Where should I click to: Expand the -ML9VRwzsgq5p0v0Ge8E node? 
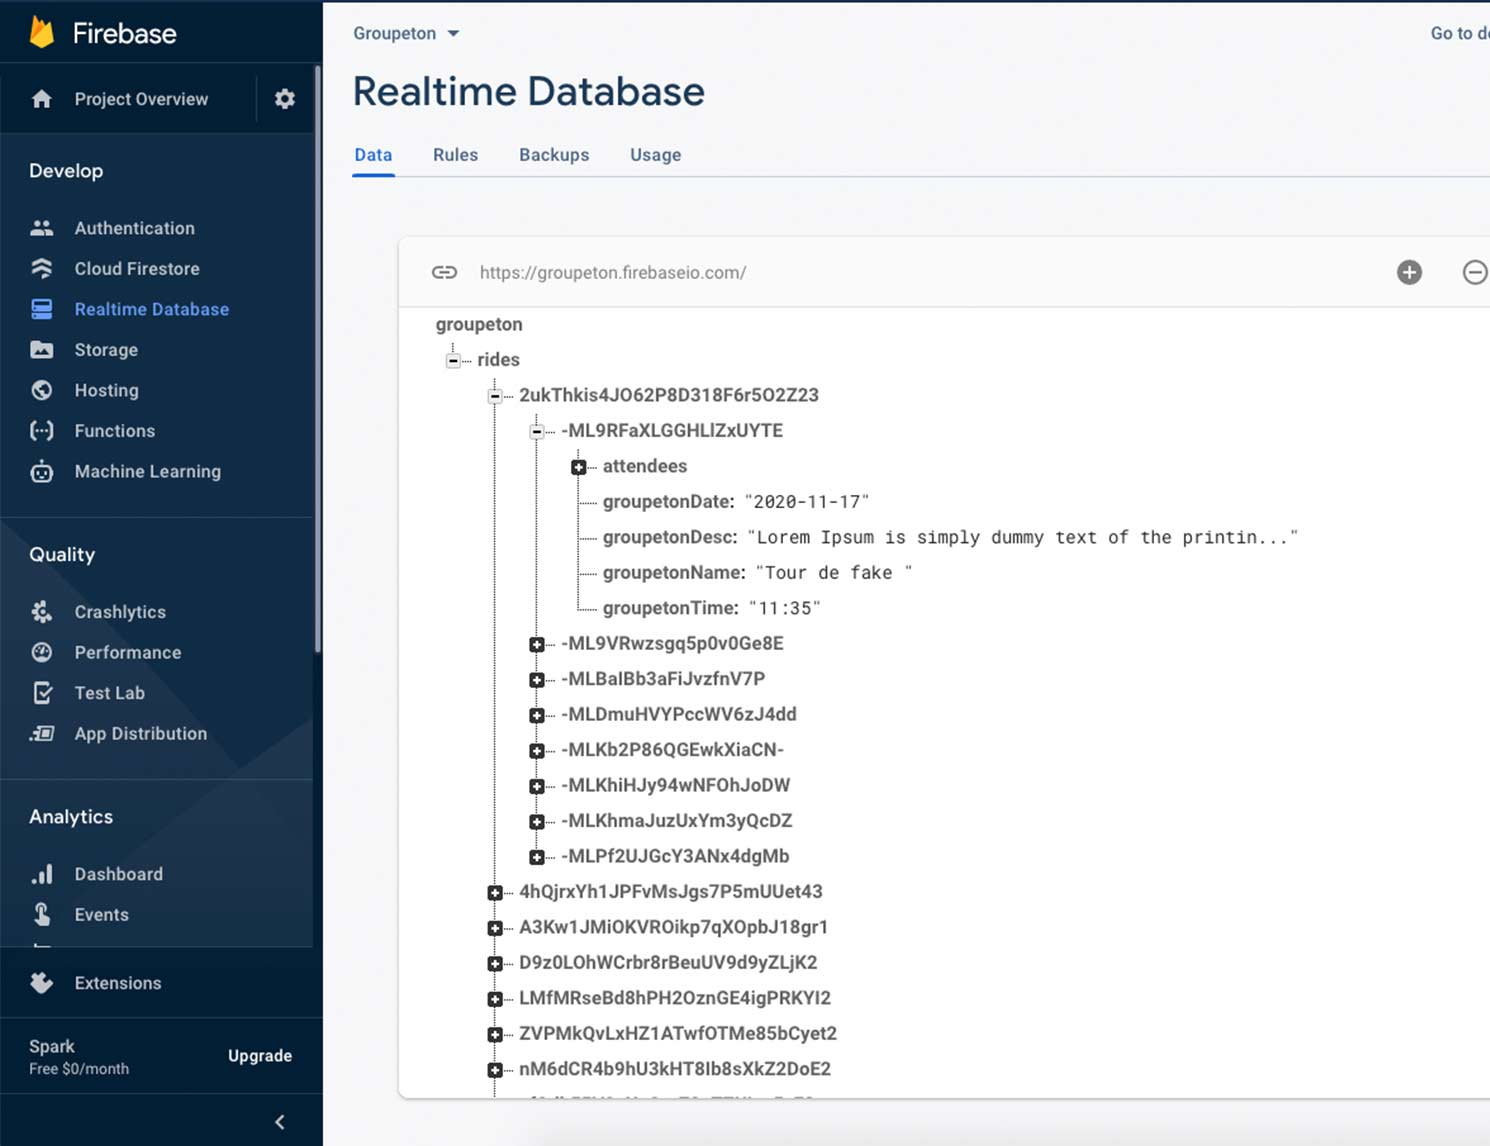click(x=537, y=644)
